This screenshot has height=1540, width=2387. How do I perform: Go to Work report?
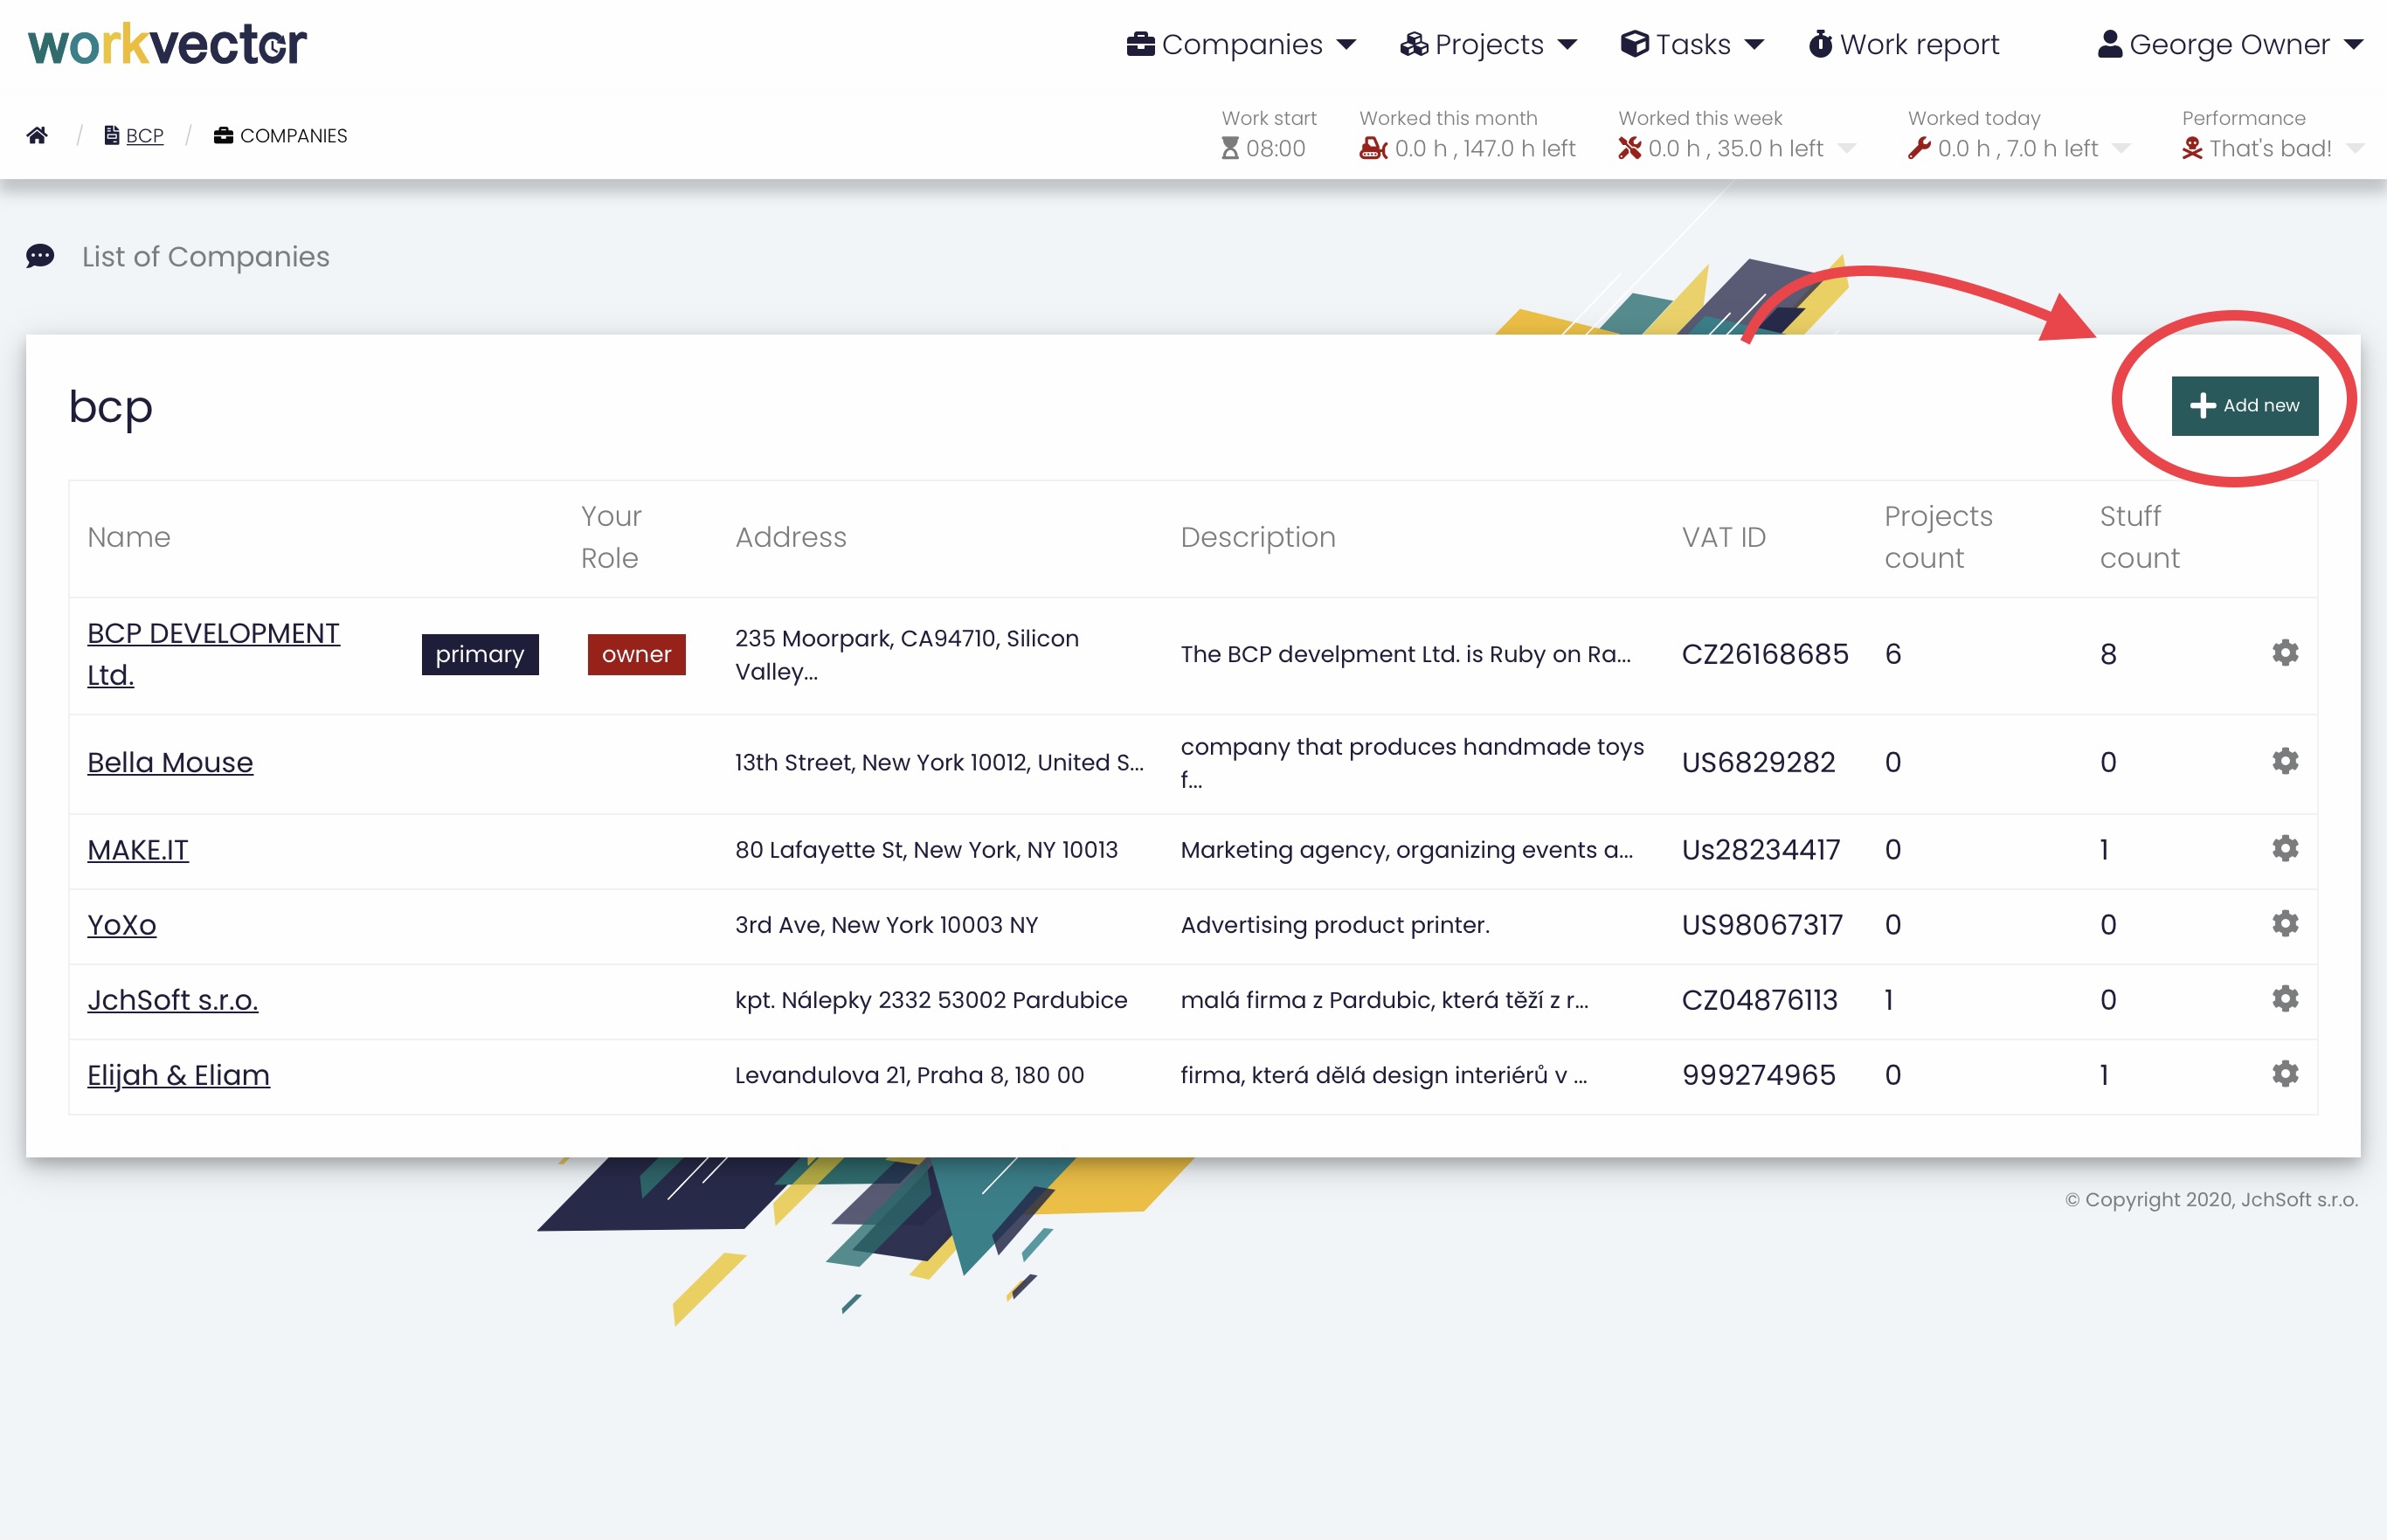coord(1903,44)
